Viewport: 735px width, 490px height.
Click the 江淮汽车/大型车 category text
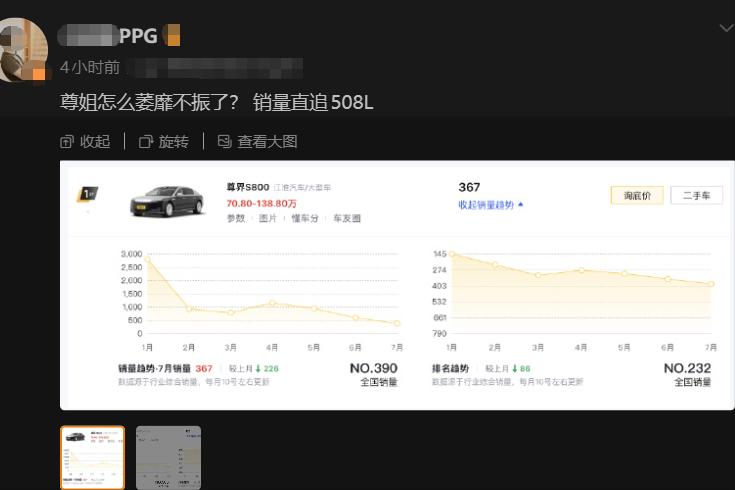pyautogui.click(x=302, y=188)
